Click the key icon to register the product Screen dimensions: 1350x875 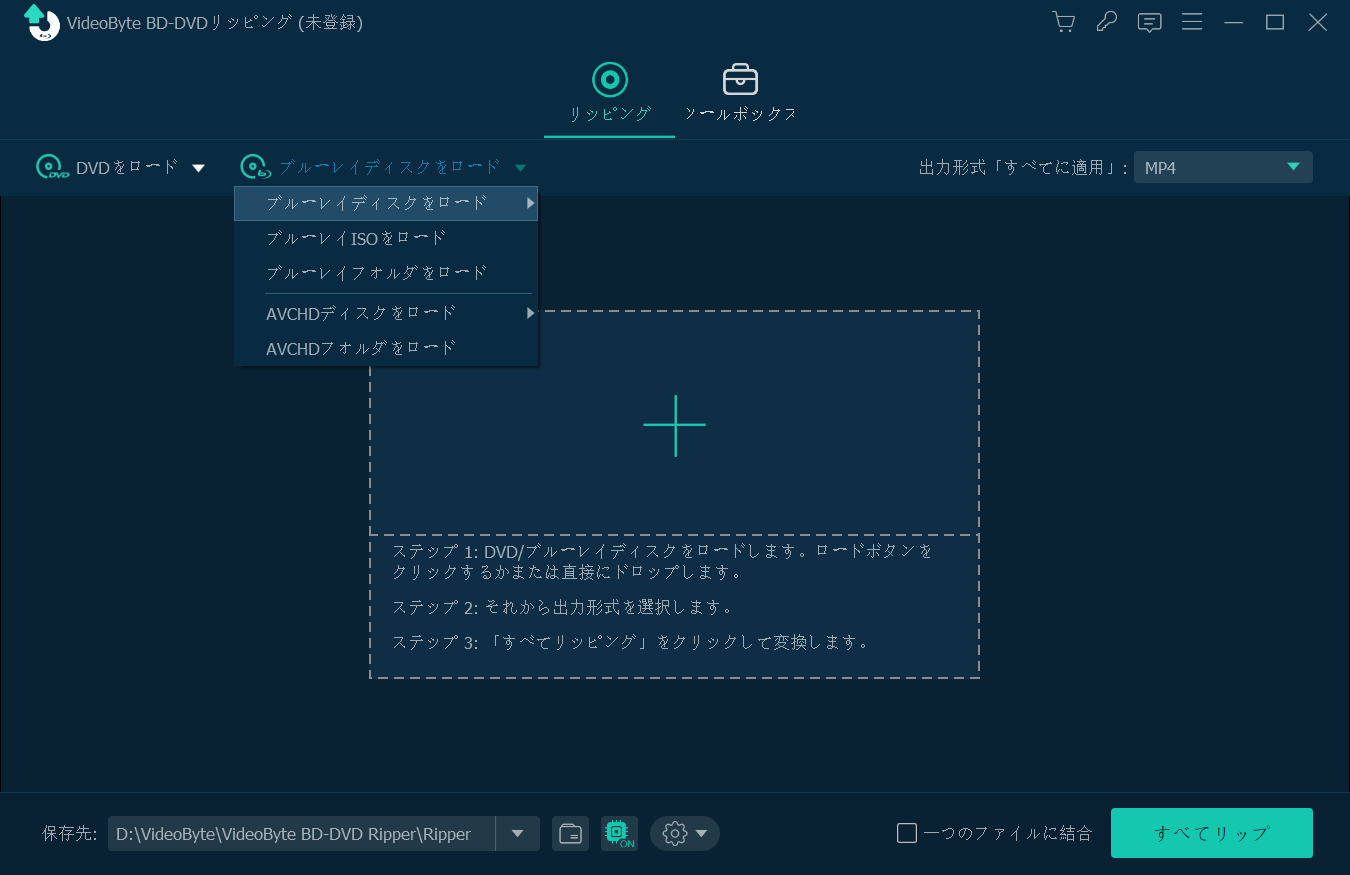1106,21
